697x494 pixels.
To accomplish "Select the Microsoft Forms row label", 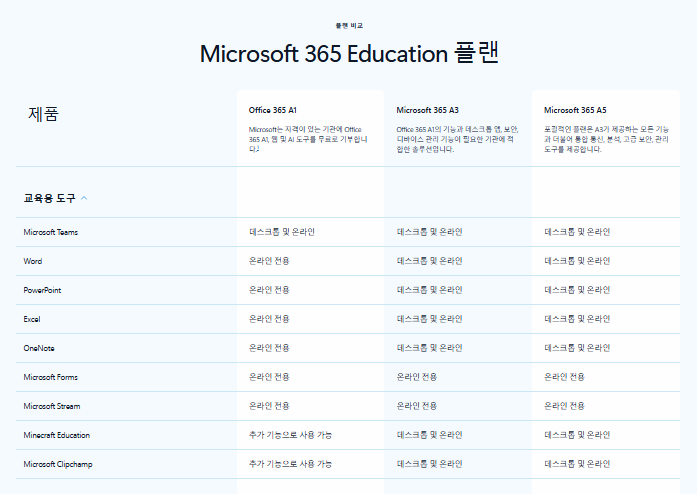I will pos(51,377).
